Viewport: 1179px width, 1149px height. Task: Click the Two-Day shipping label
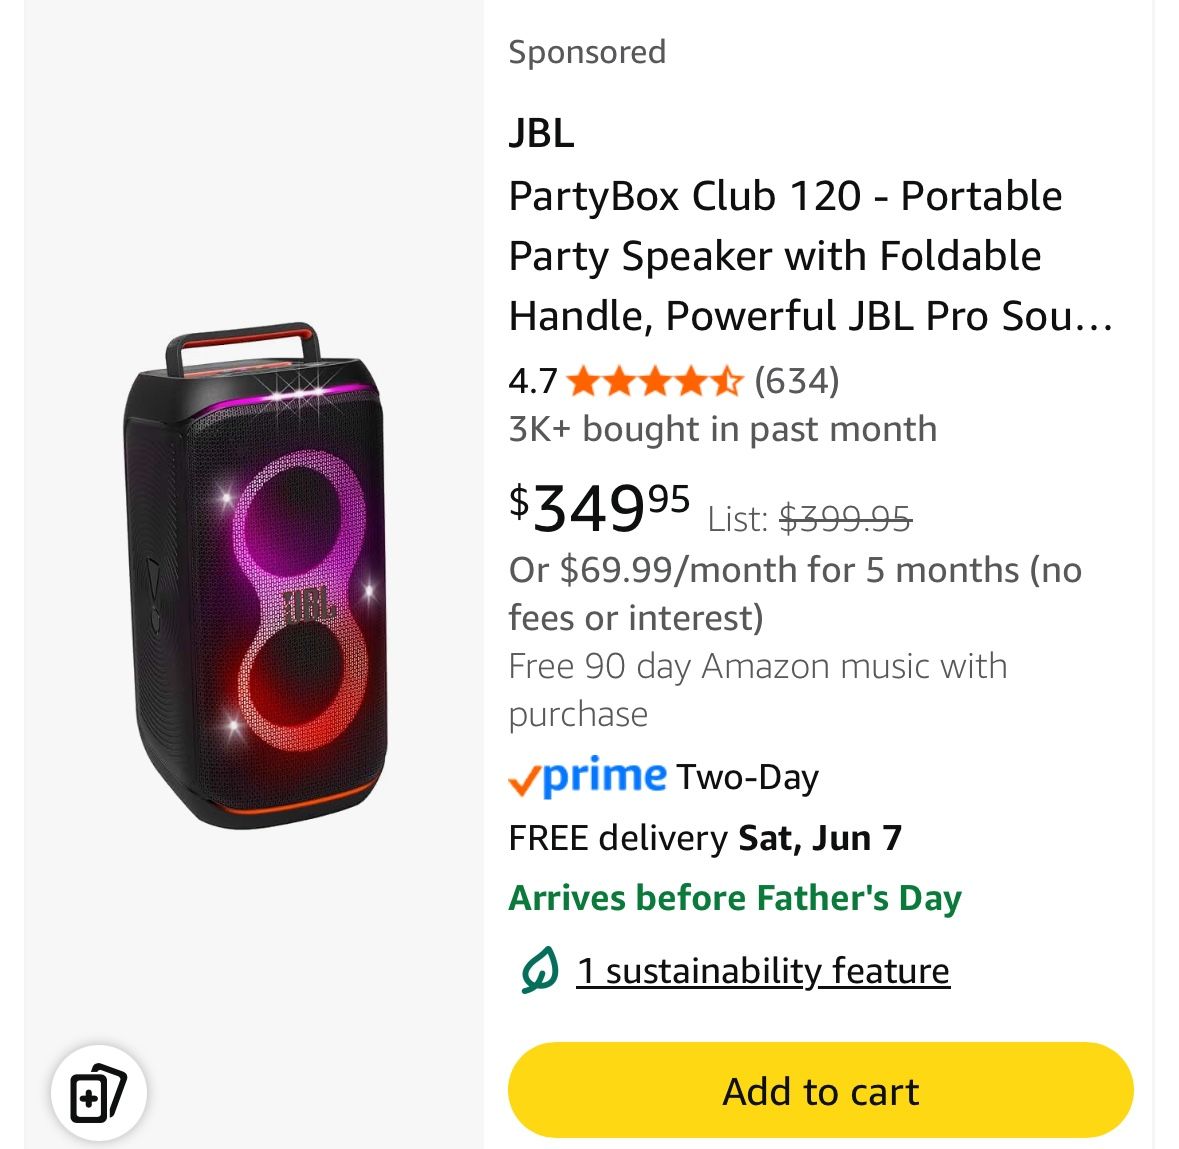tap(747, 777)
